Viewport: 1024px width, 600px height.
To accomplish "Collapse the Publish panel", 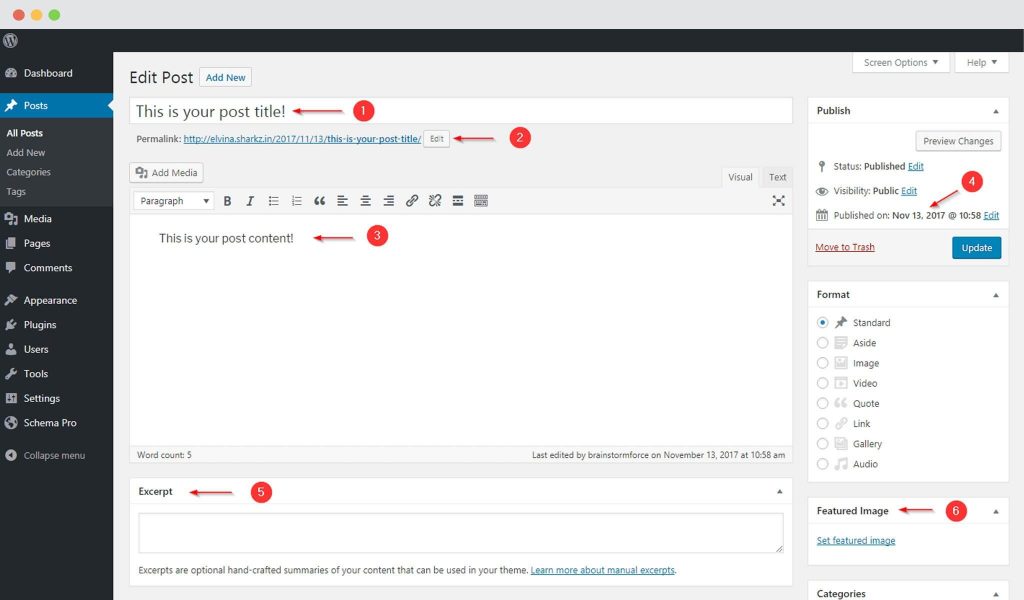I will click(x=995, y=111).
